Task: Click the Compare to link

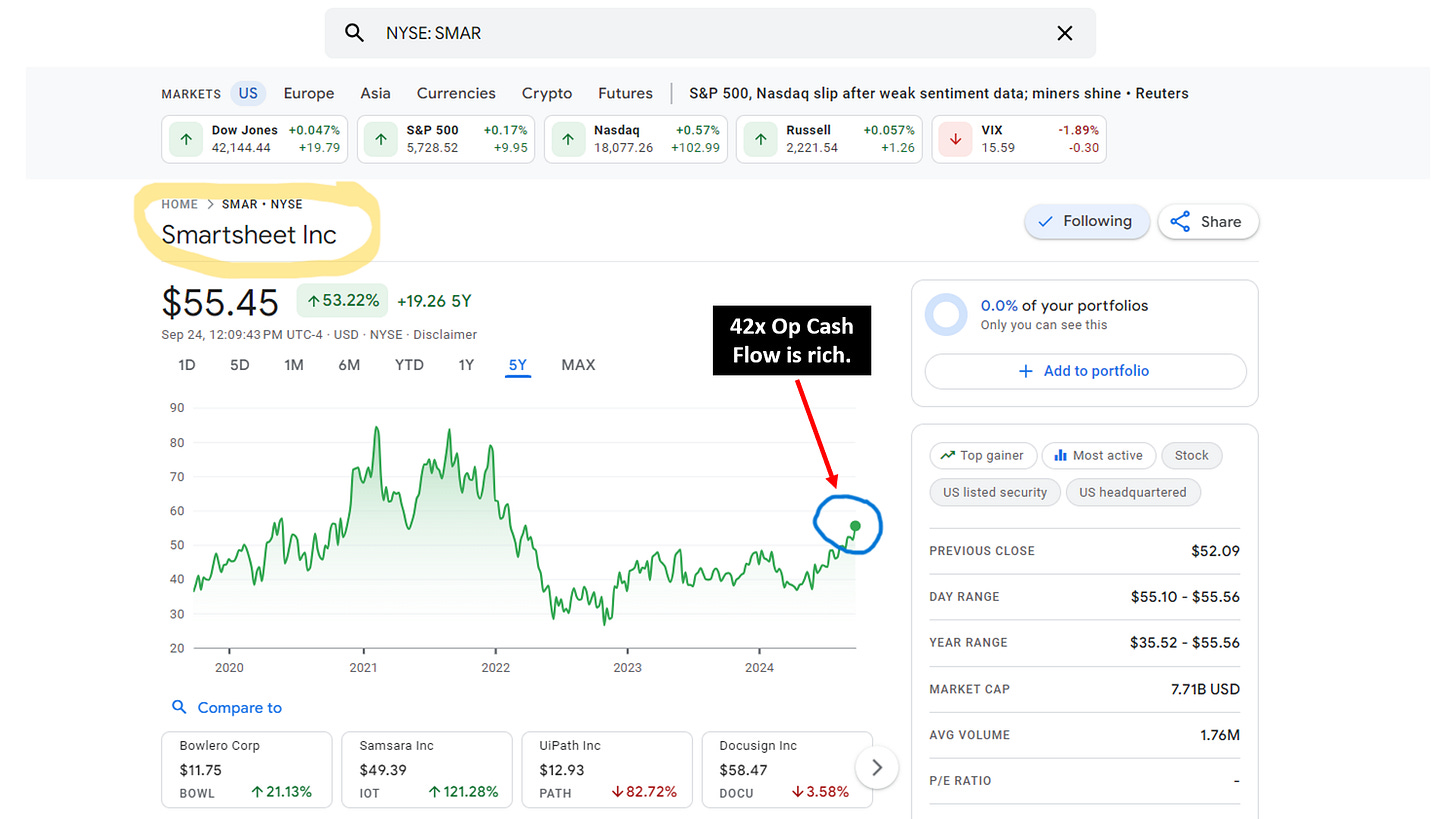Action: click(x=240, y=708)
